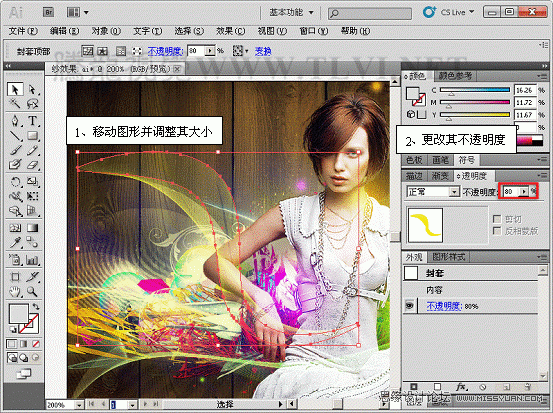Open Arrange Documents dropdown at top
553x413 pixels.
pos(78,13)
